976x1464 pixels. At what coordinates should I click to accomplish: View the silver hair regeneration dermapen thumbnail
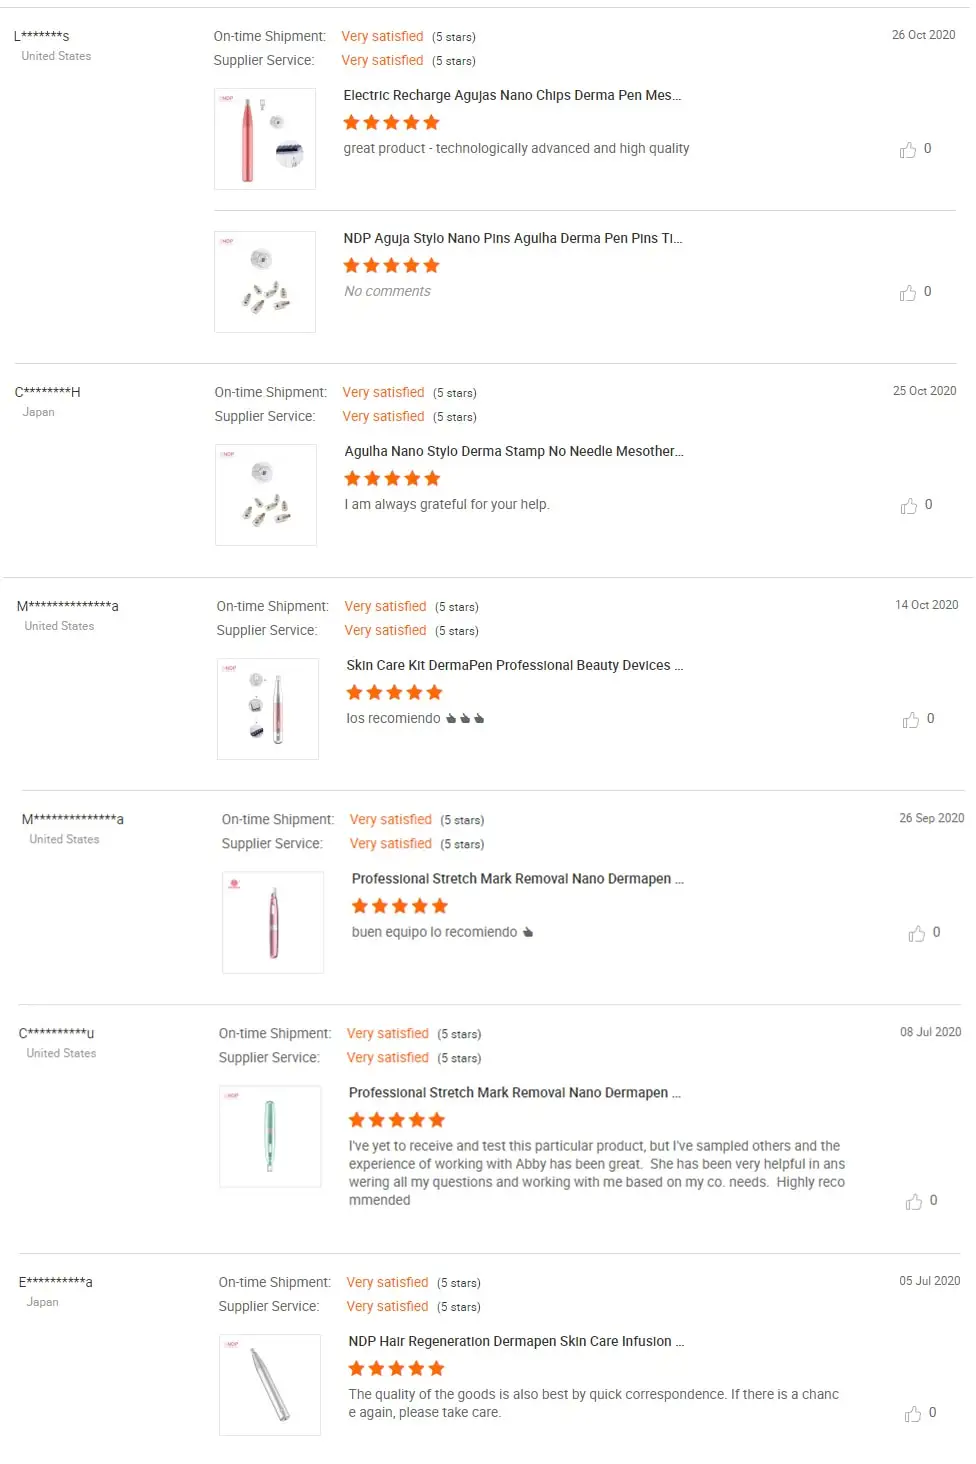[270, 1385]
